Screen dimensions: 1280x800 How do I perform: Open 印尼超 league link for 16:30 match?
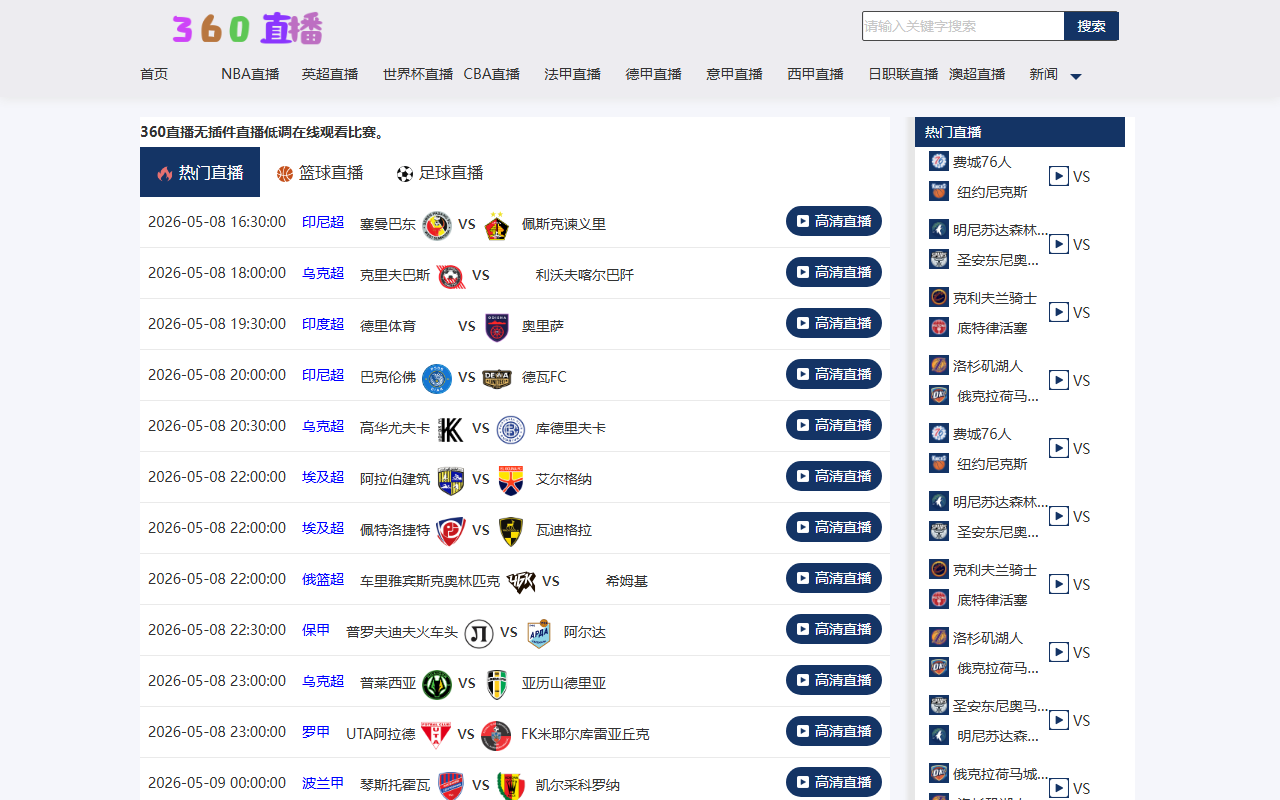(x=323, y=222)
